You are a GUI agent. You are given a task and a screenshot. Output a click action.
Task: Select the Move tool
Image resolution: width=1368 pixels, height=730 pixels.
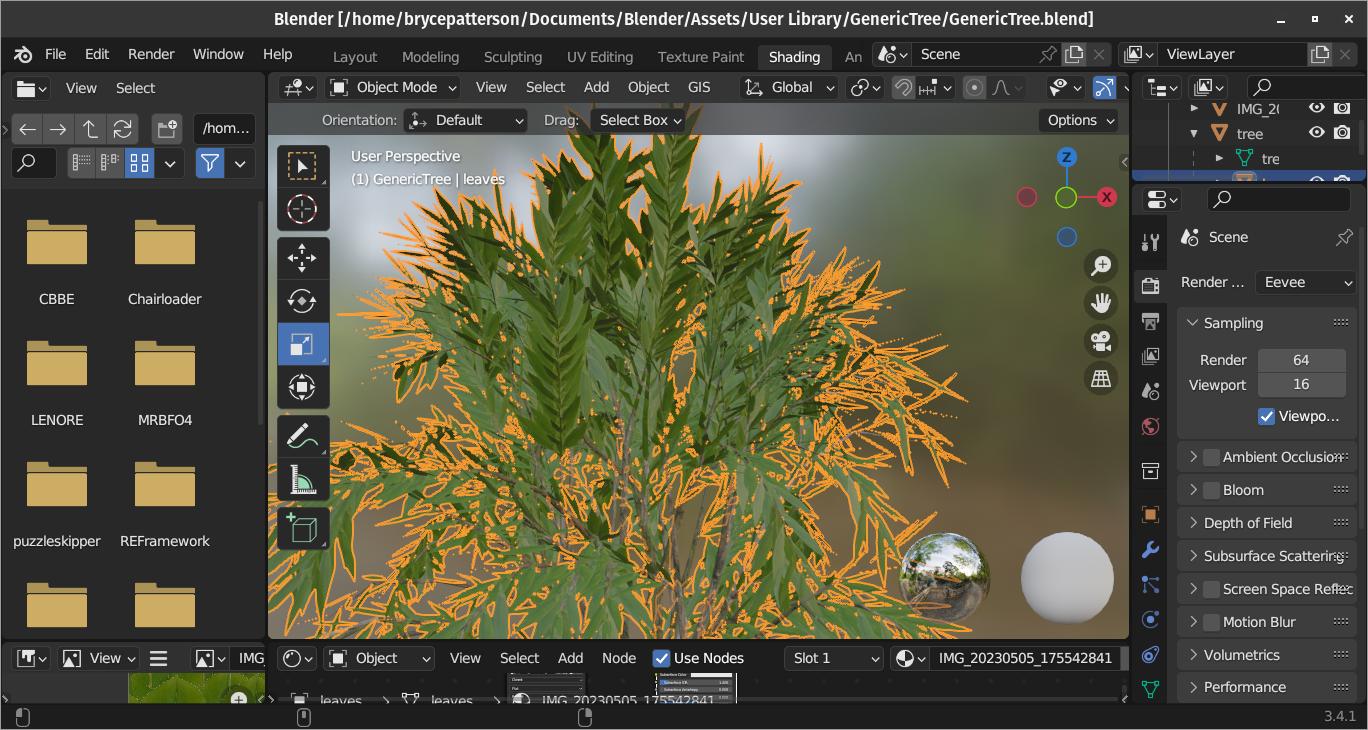302,258
